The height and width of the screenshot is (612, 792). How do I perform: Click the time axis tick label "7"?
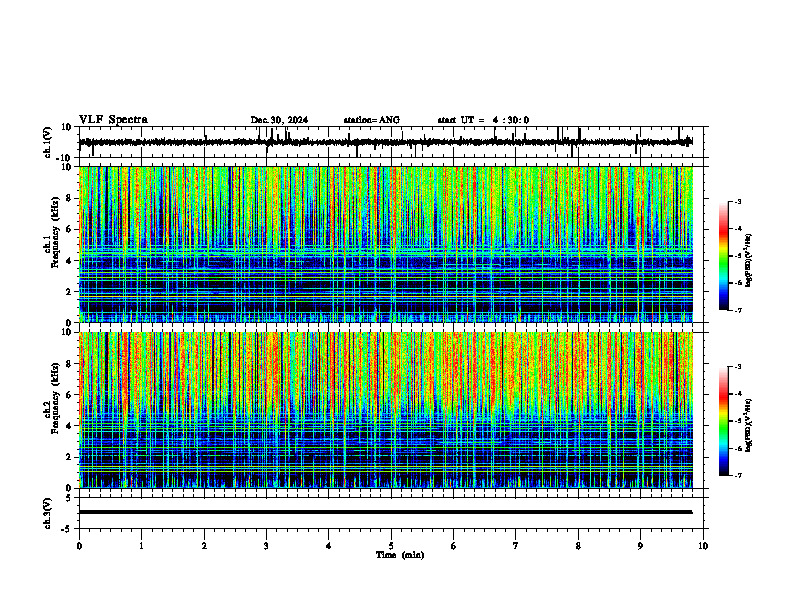[x=516, y=546]
